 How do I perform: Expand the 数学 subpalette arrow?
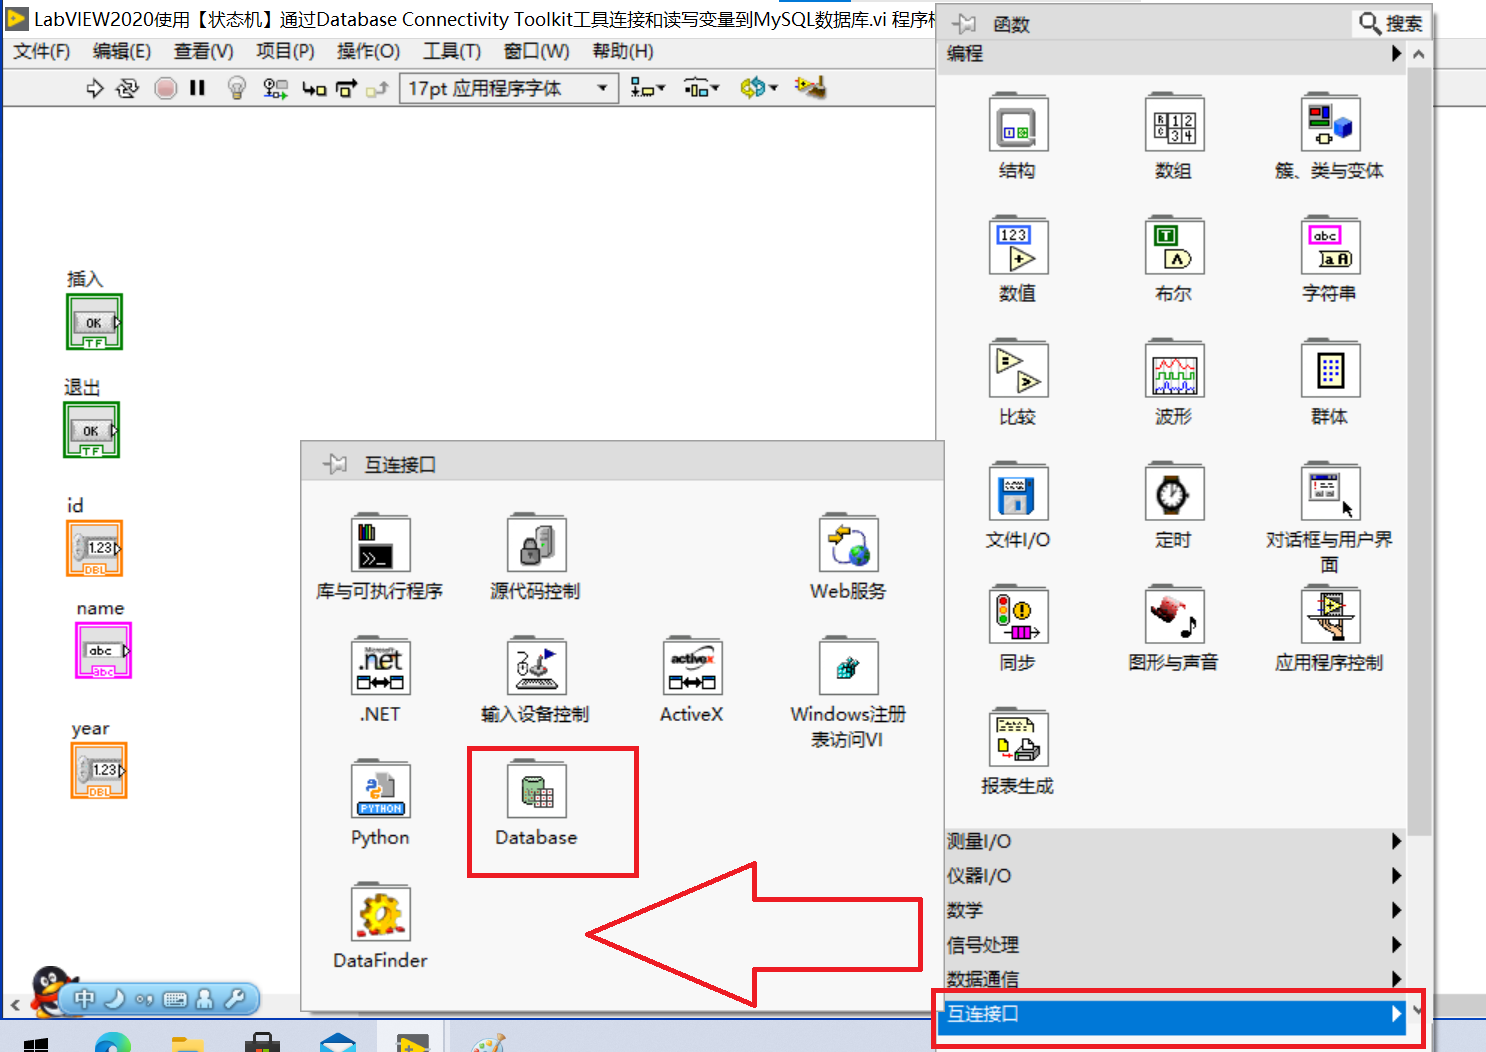pos(1396,910)
